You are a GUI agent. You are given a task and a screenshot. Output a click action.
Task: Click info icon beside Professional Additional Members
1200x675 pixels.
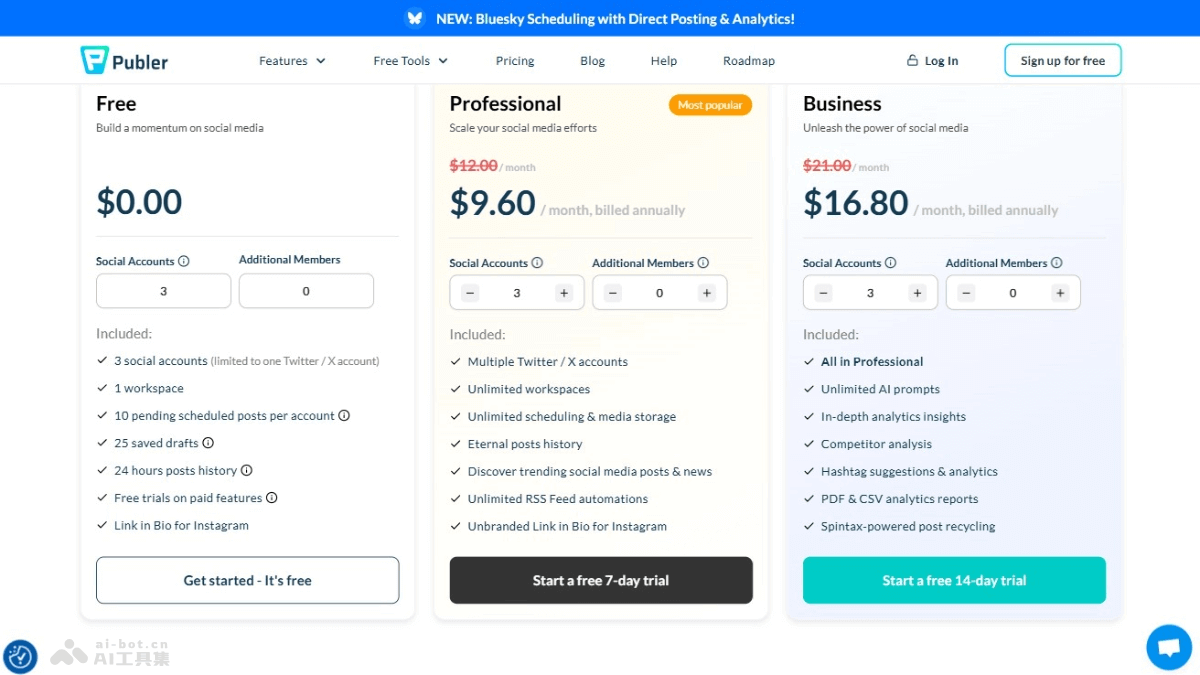pyautogui.click(x=703, y=263)
